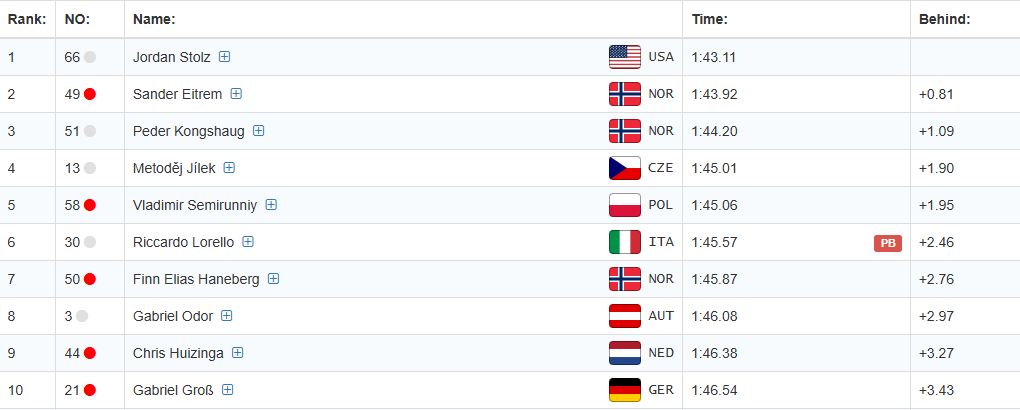
Task: Click the PB badge in Lorello's row
Action: tap(887, 243)
